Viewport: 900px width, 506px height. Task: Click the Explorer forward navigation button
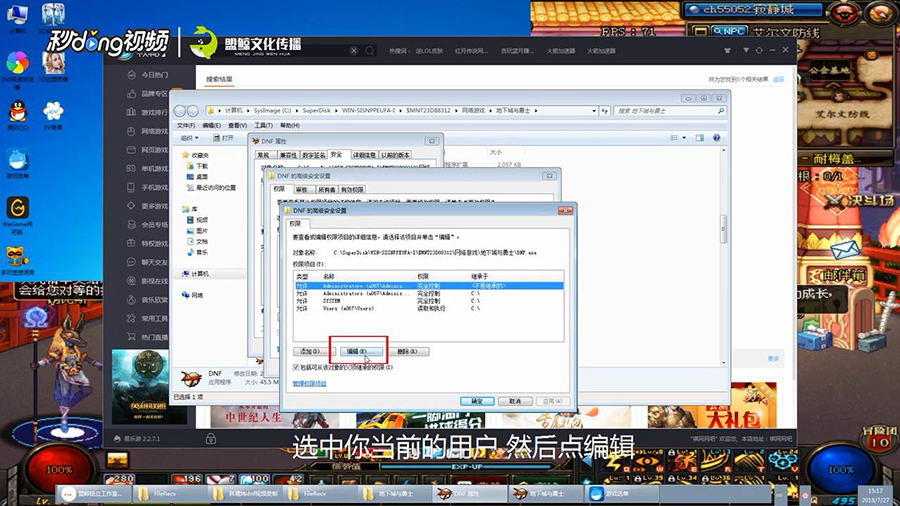pyautogui.click(x=192, y=111)
